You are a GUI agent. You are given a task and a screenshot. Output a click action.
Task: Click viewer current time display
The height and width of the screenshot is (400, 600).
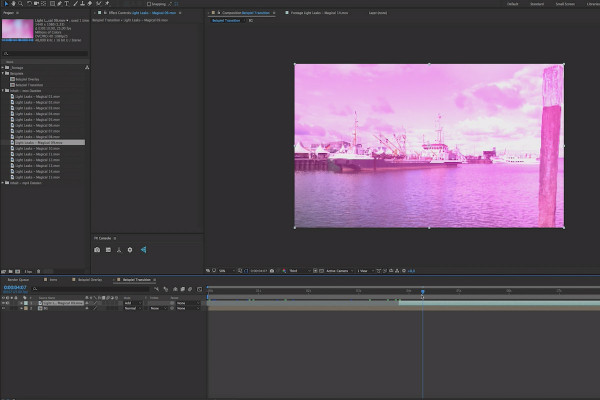click(x=259, y=271)
